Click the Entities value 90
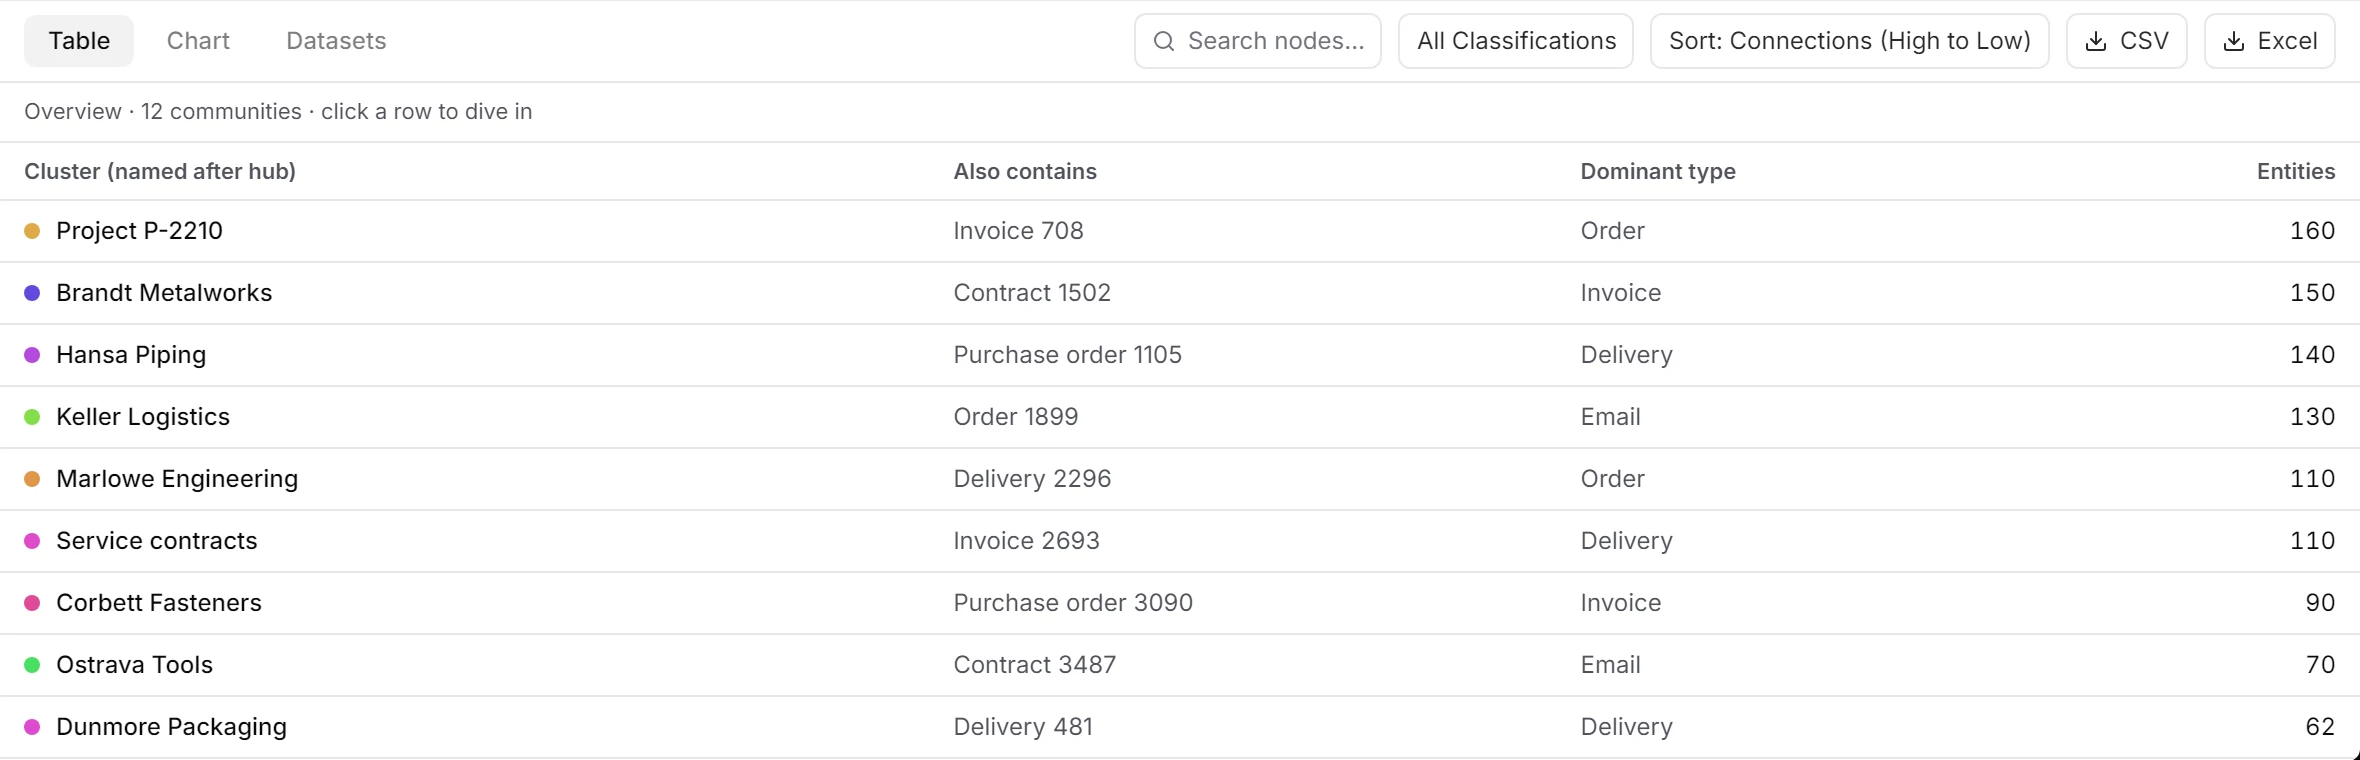2360x760 pixels. 2320,603
